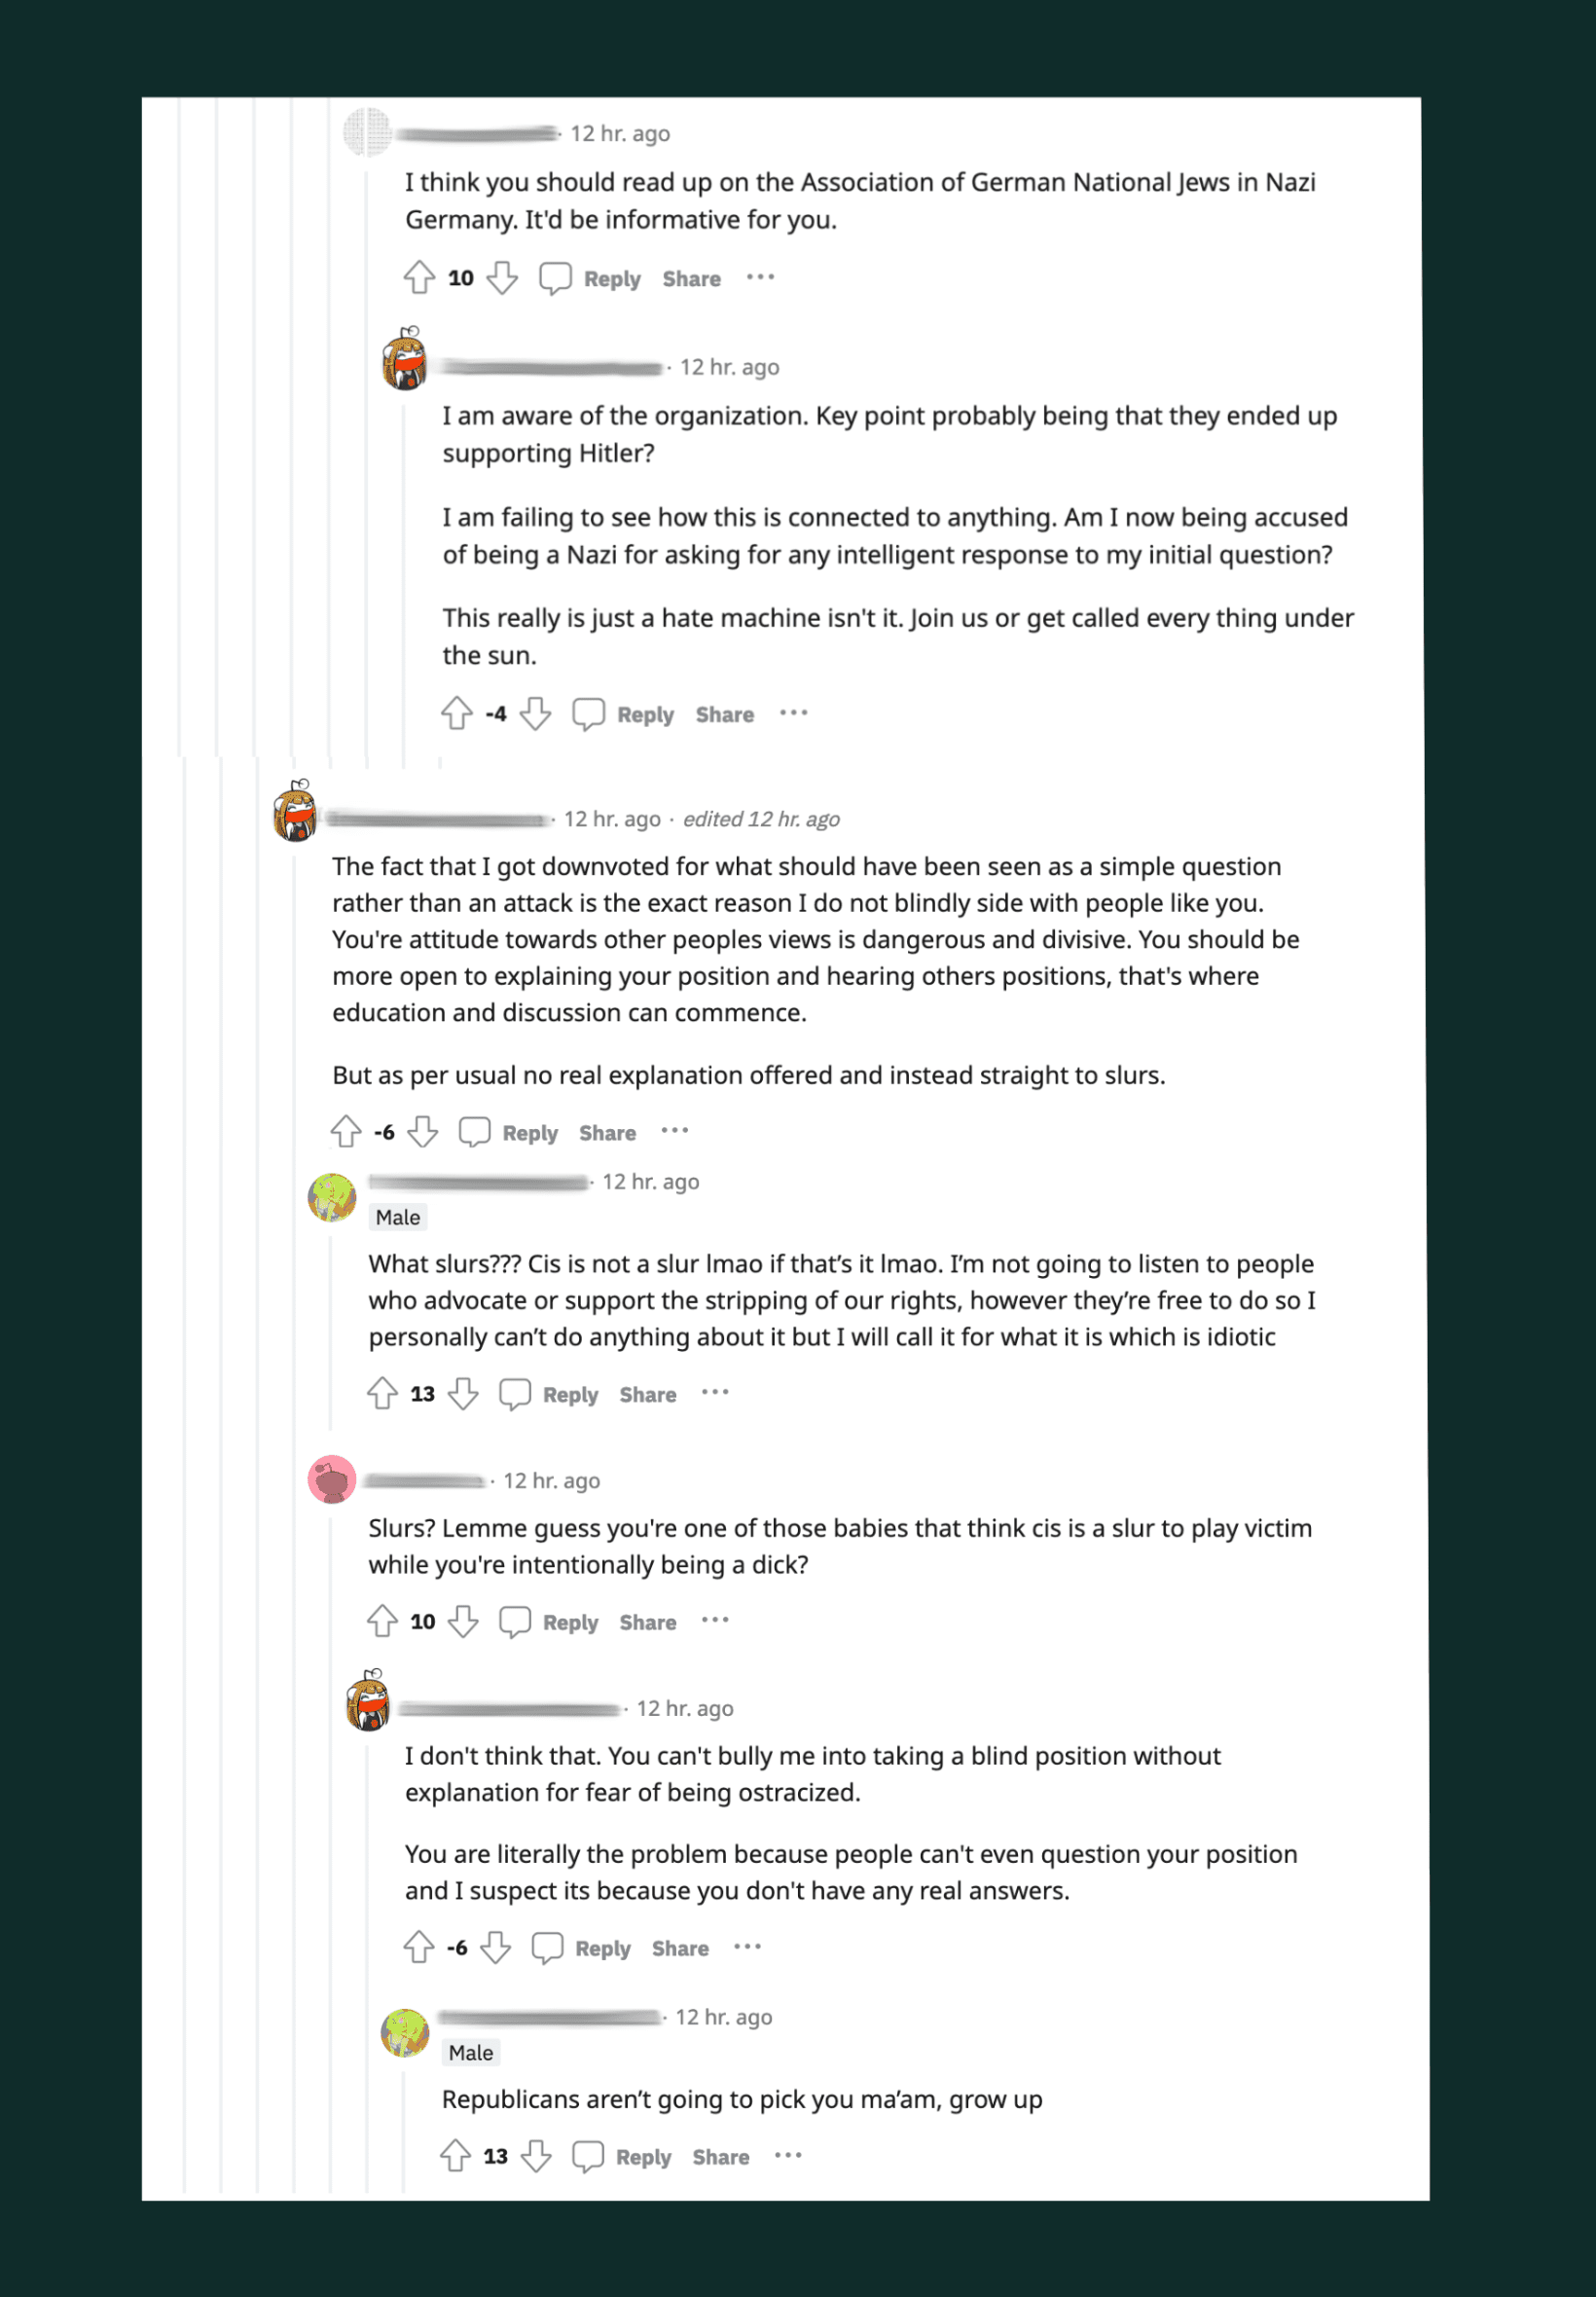Reply to the "Slurs? Lemme guess" comment
Viewport: 1596px width, 2297px height.
tap(570, 1623)
